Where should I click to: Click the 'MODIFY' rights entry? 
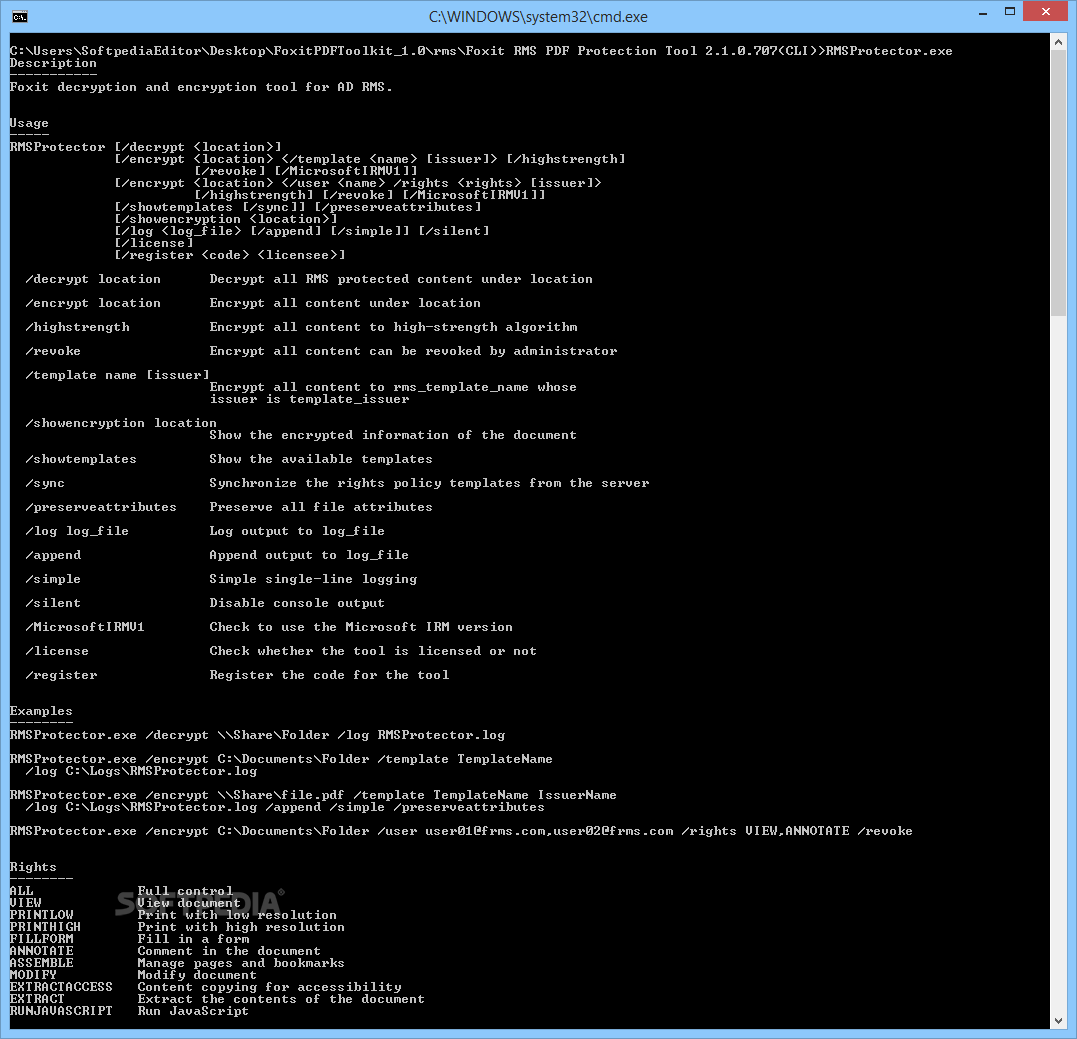(33, 975)
